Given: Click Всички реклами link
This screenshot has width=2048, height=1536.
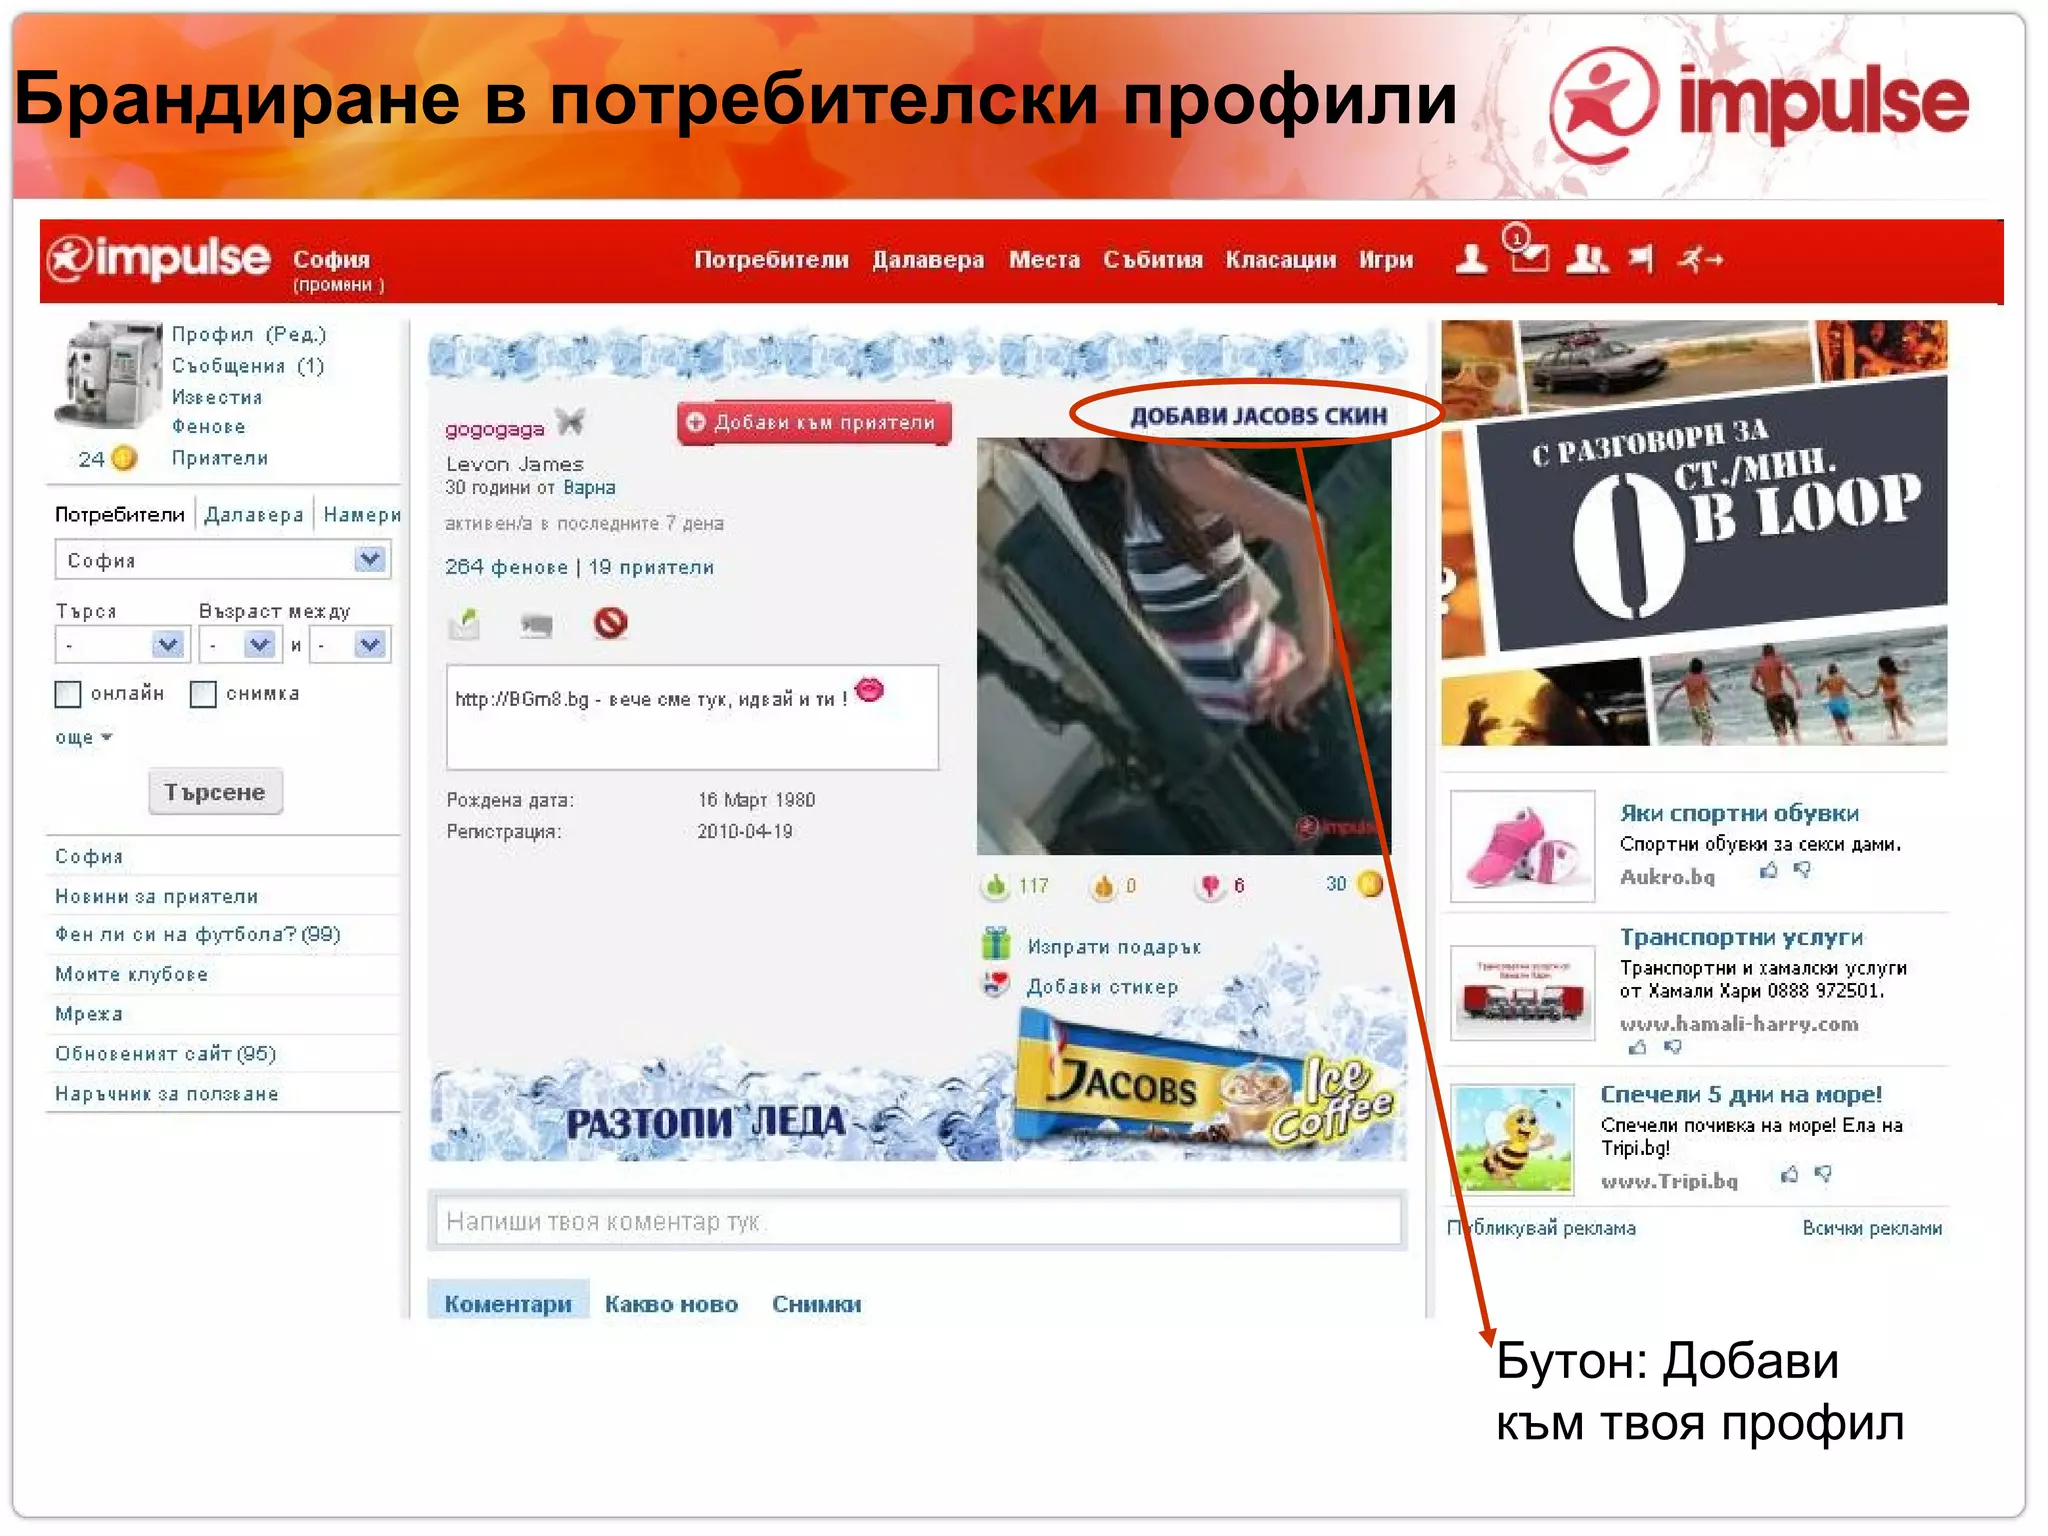Looking at the screenshot, I should tap(1872, 1228).
